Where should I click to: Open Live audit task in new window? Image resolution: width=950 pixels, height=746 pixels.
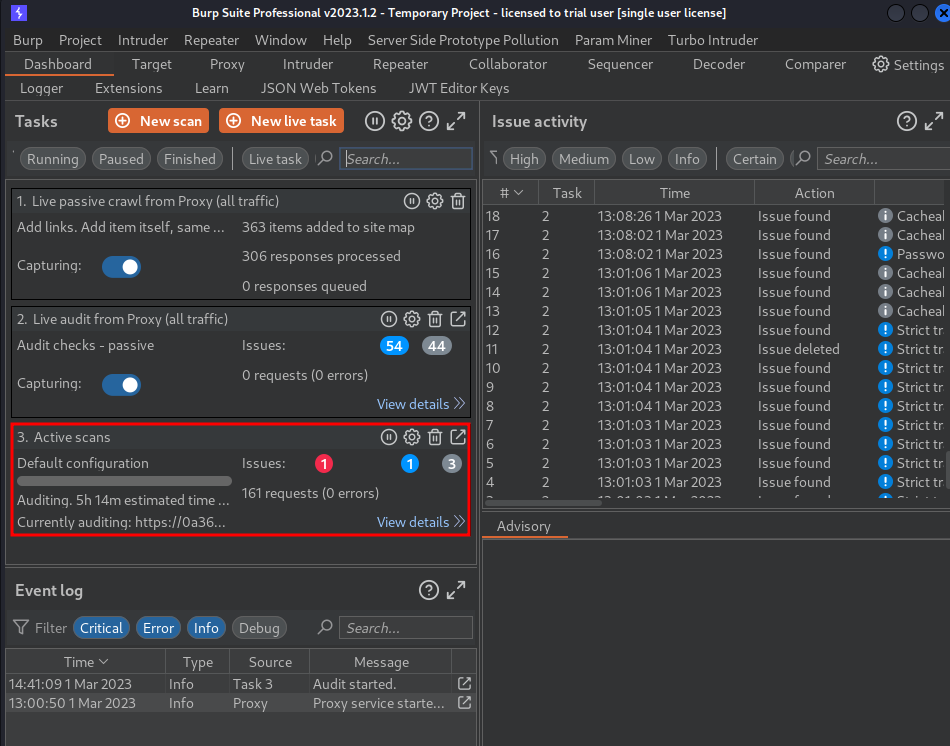pos(458,319)
